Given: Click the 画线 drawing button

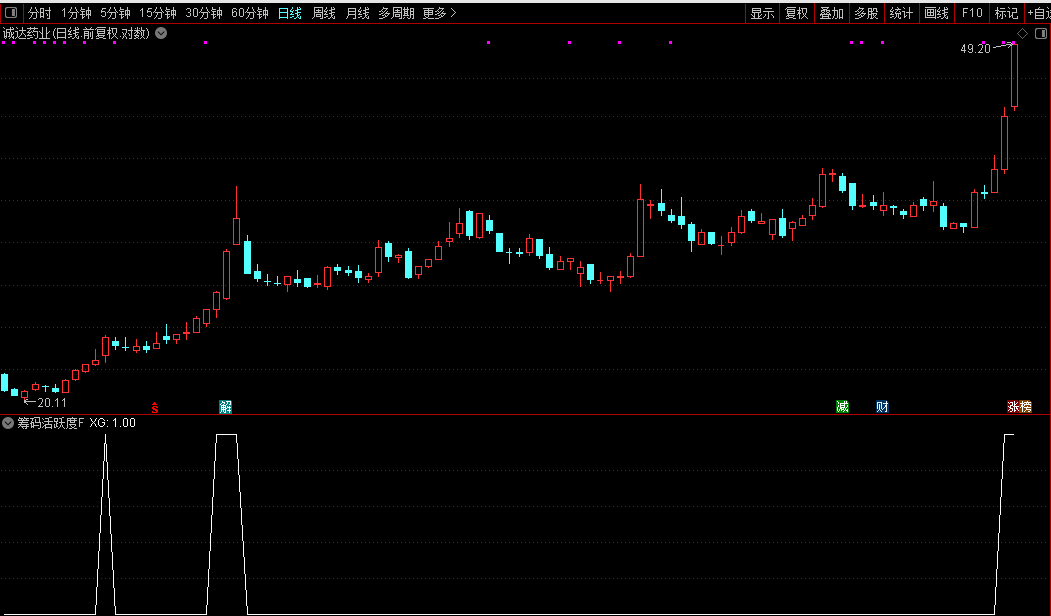Looking at the screenshot, I should coord(936,13).
